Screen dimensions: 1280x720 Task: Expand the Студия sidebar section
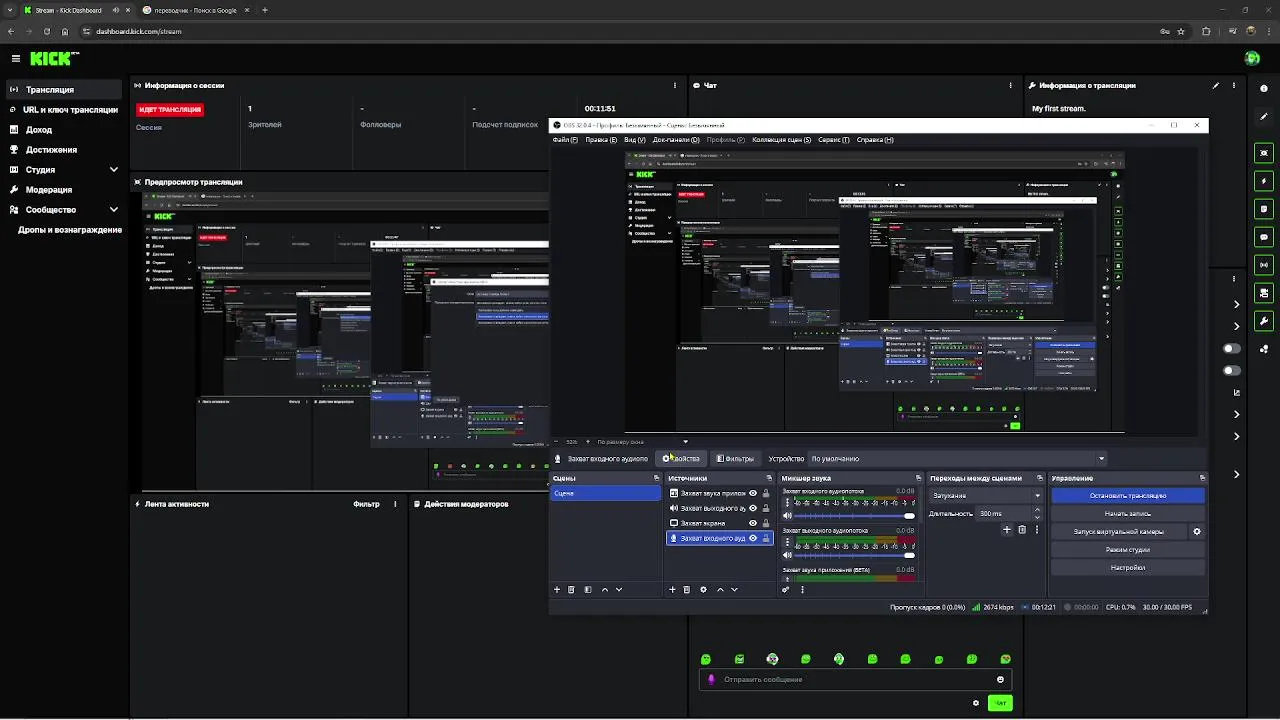[x=113, y=170]
